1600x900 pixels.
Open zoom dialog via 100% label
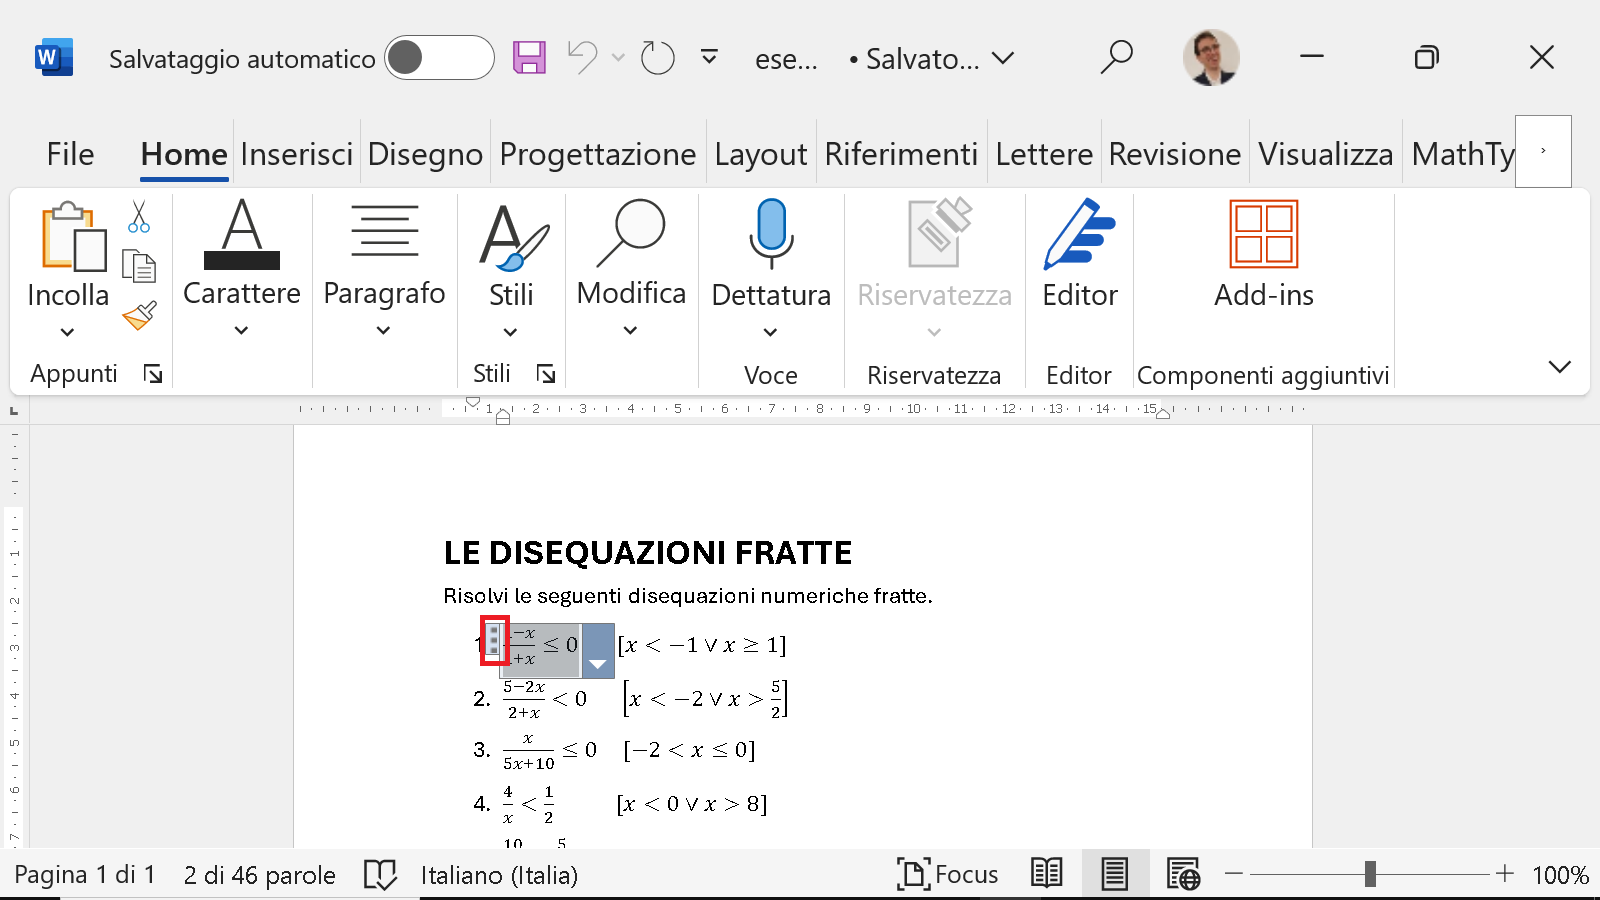point(1560,875)
